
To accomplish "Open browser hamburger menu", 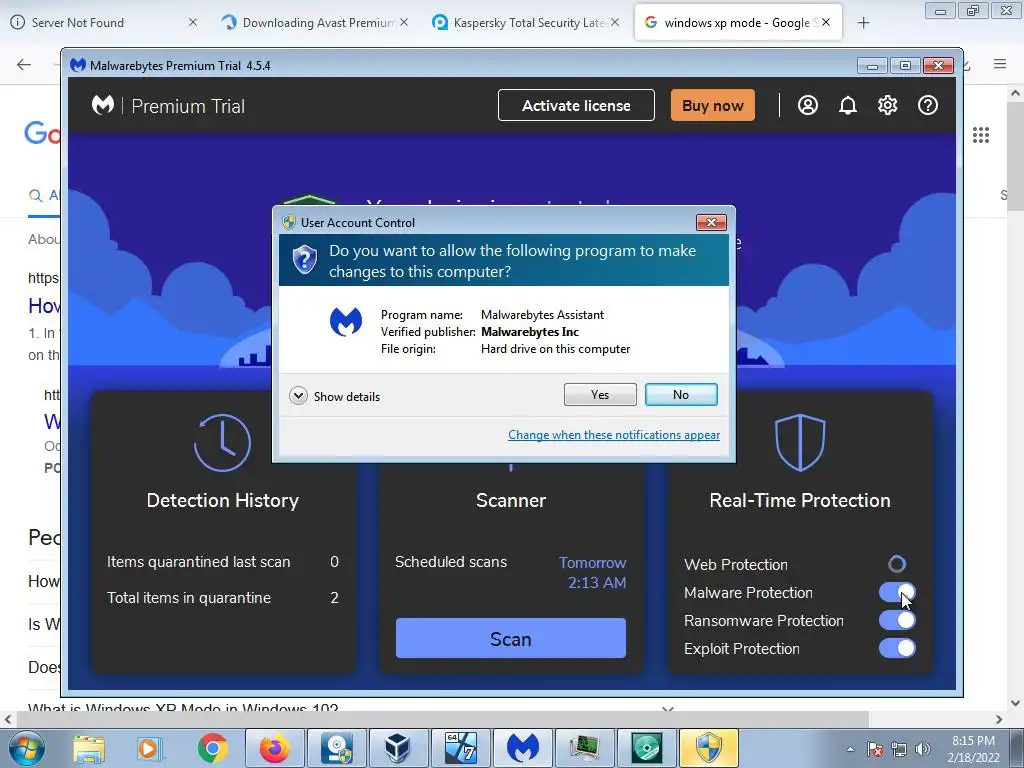I will (x=1000, y=64).
